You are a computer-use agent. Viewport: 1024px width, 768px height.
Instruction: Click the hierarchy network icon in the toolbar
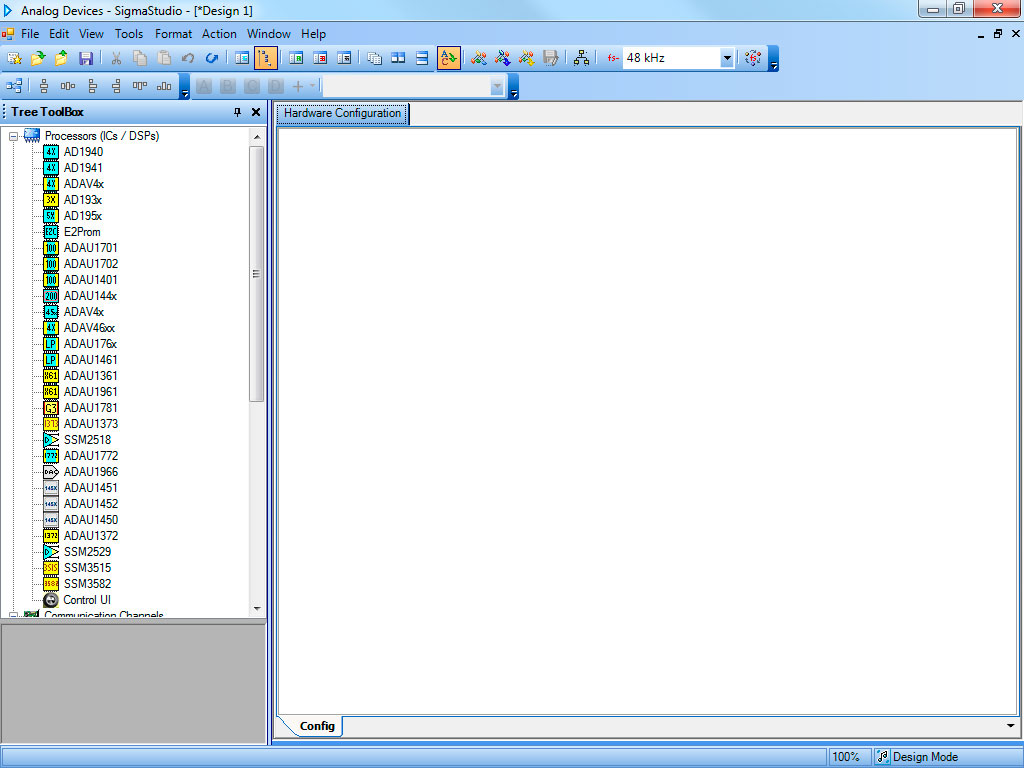coord(581,58)
